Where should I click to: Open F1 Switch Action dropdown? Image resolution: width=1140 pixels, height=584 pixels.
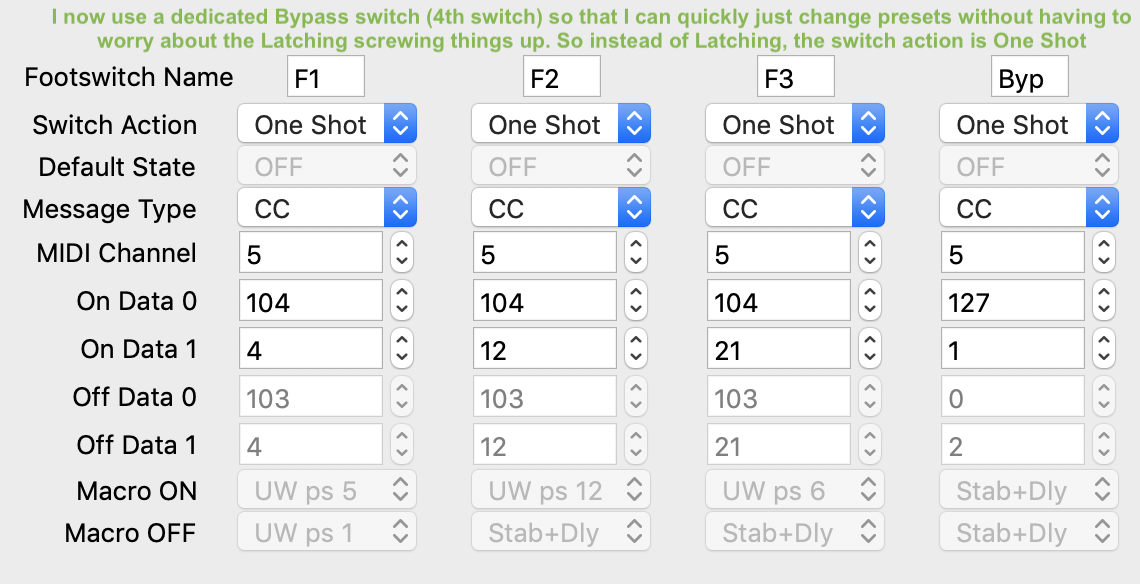(326, 124)
